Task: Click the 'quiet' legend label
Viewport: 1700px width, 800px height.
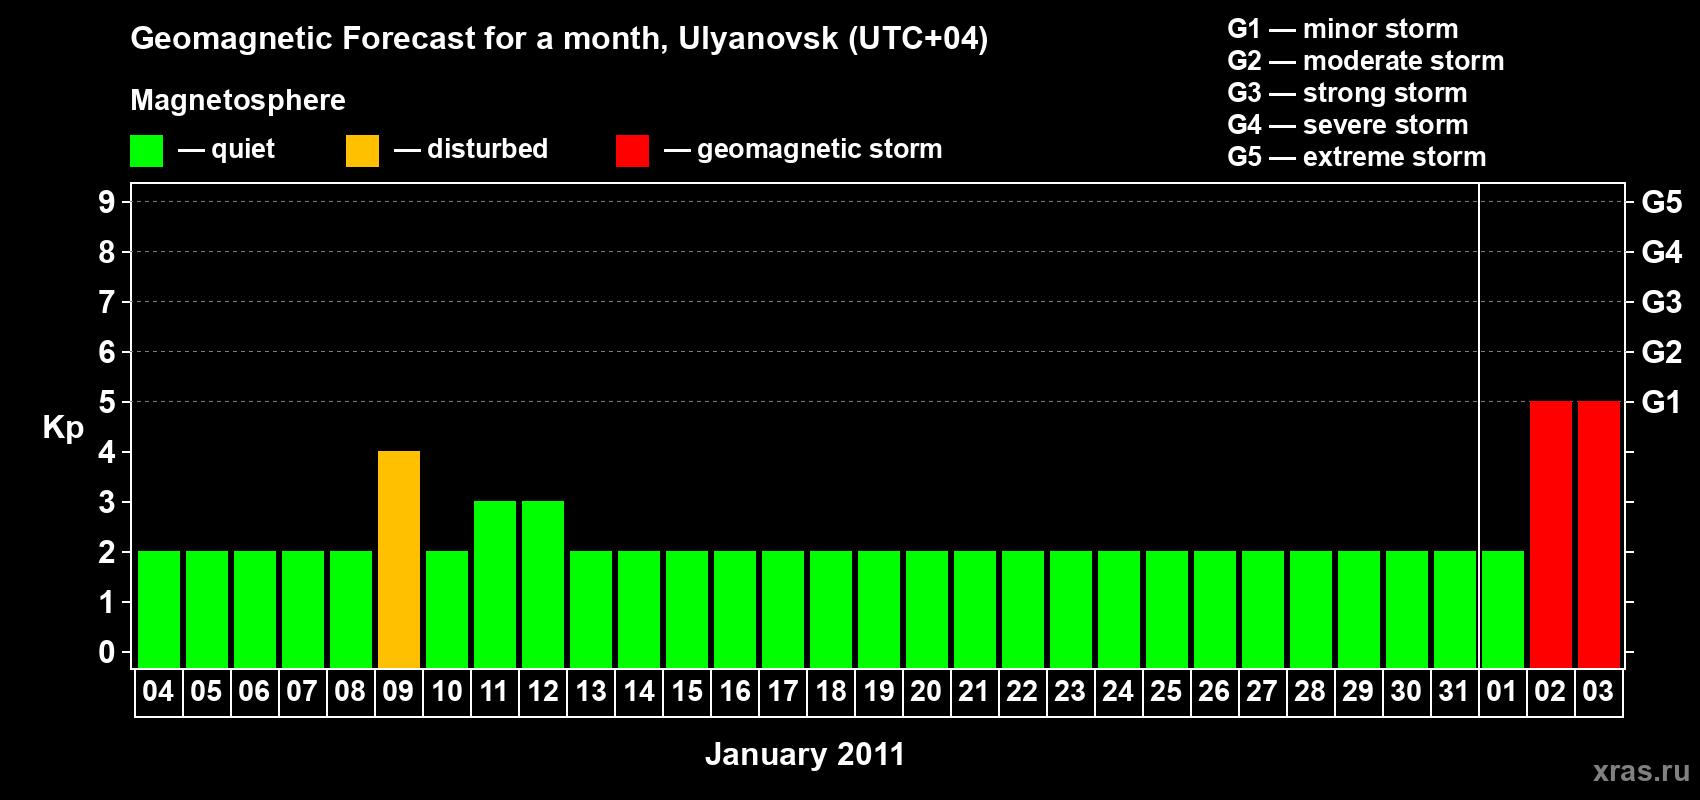Action: pyautogui.click(x=243, y=150)
